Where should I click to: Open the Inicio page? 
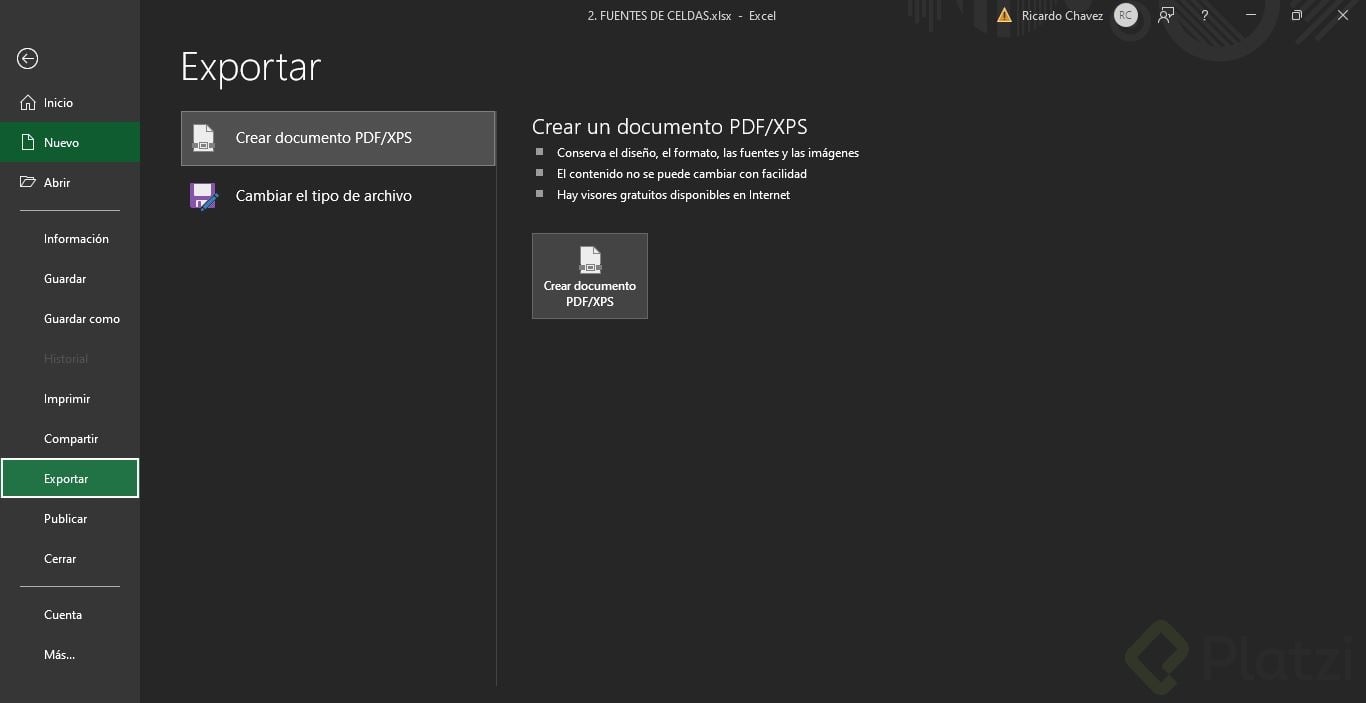point(70,103)
